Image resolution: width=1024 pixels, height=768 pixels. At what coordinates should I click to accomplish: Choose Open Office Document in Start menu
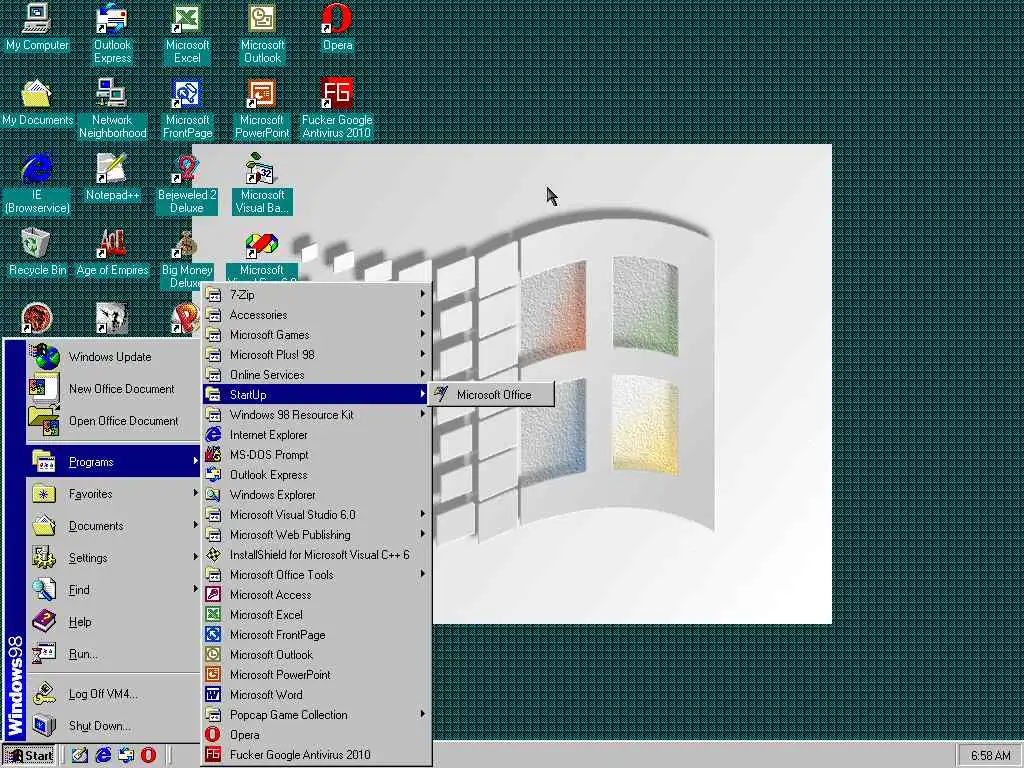coord(114,421)
